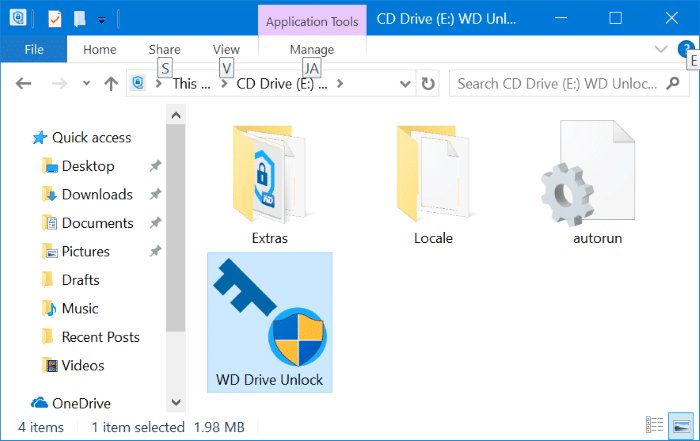Go back using the Back arrow

coord(23,83)
